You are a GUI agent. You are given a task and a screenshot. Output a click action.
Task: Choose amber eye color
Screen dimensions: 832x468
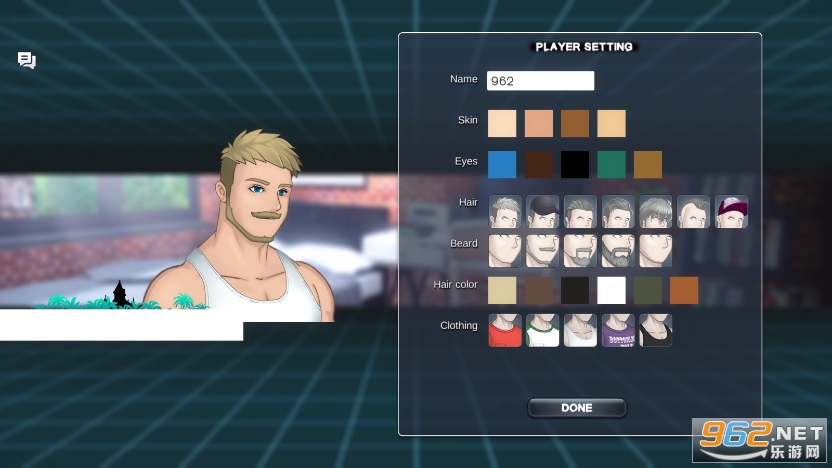pos(648,164)
